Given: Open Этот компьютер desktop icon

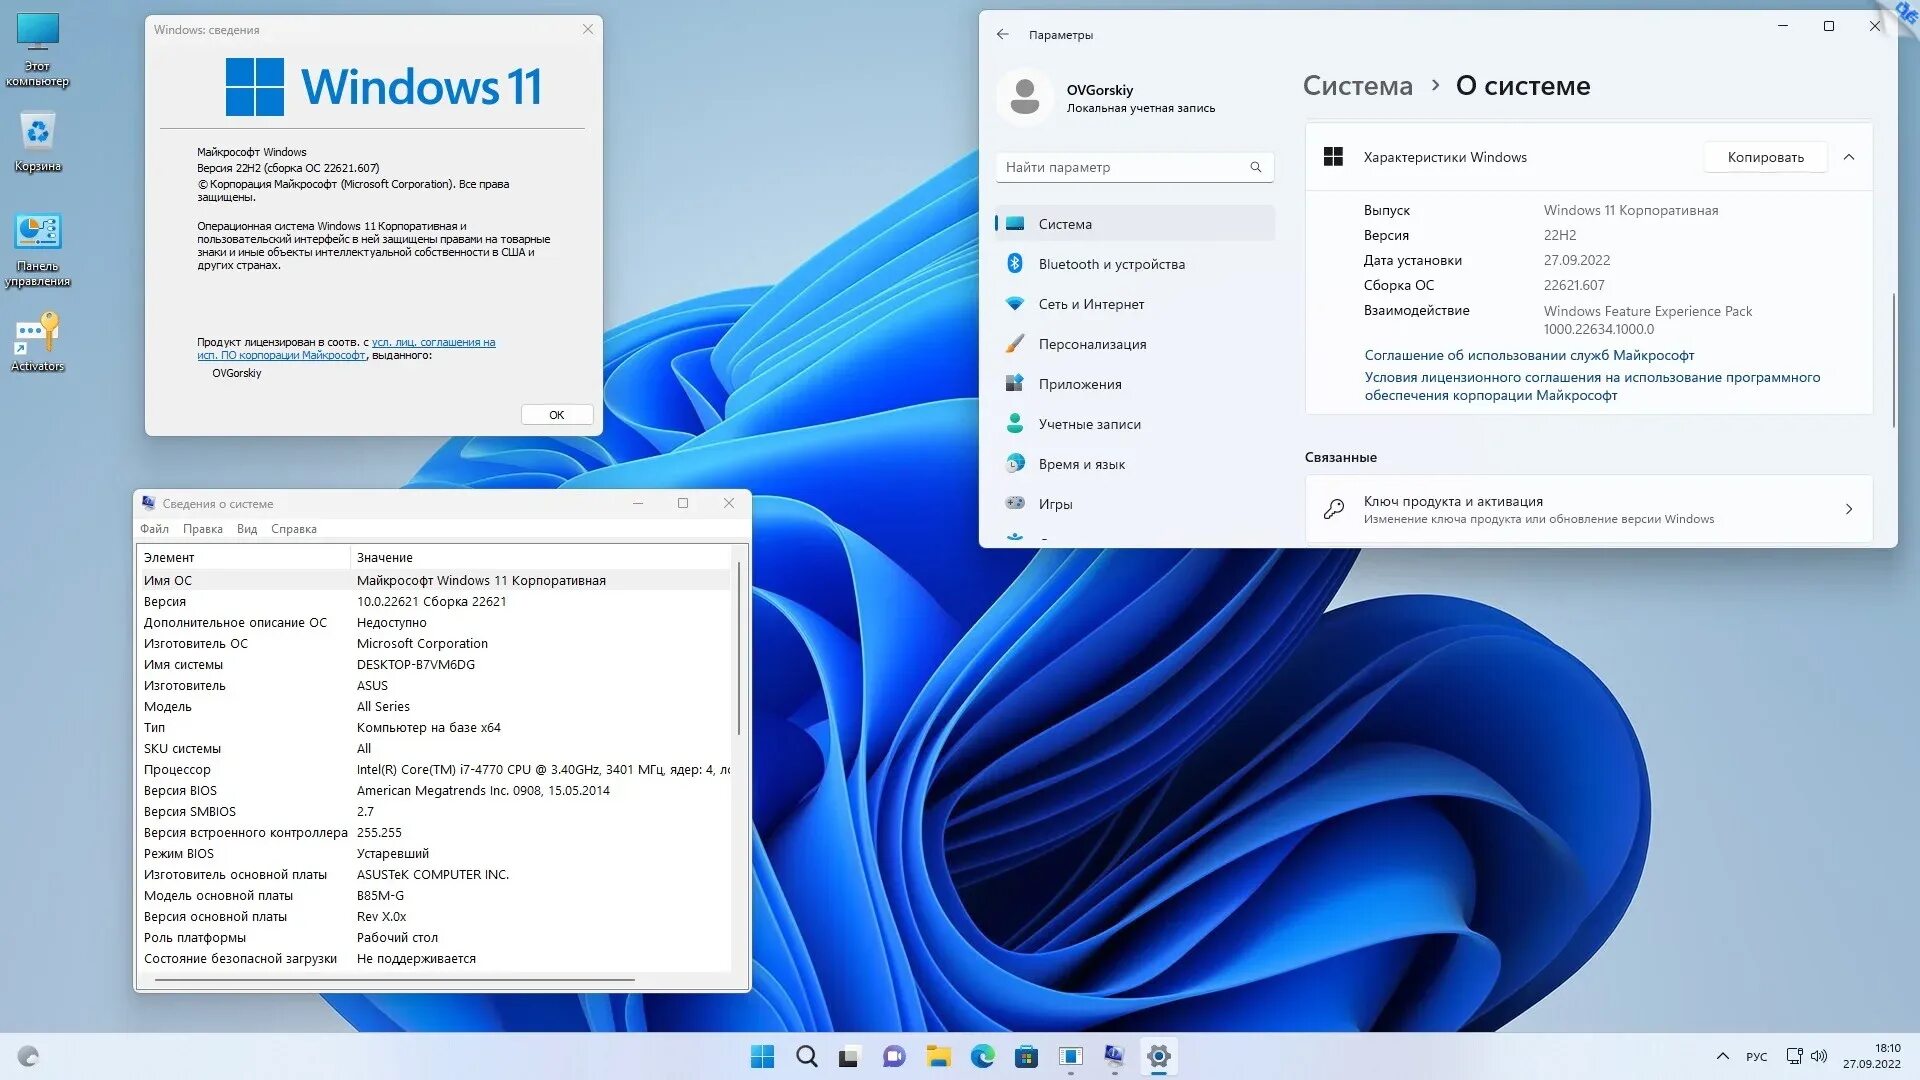Looking at the screenshot, I should click(37, 49).
